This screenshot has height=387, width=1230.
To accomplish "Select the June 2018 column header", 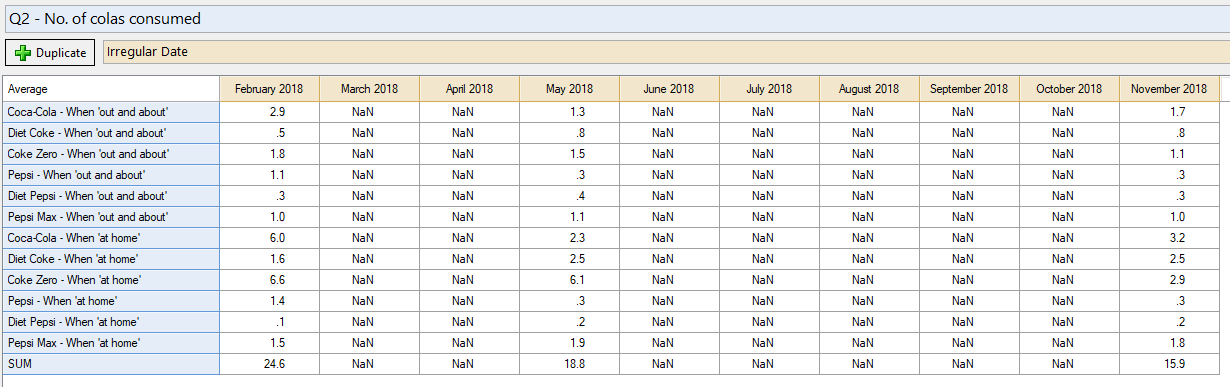I will [x=669, y=89].
